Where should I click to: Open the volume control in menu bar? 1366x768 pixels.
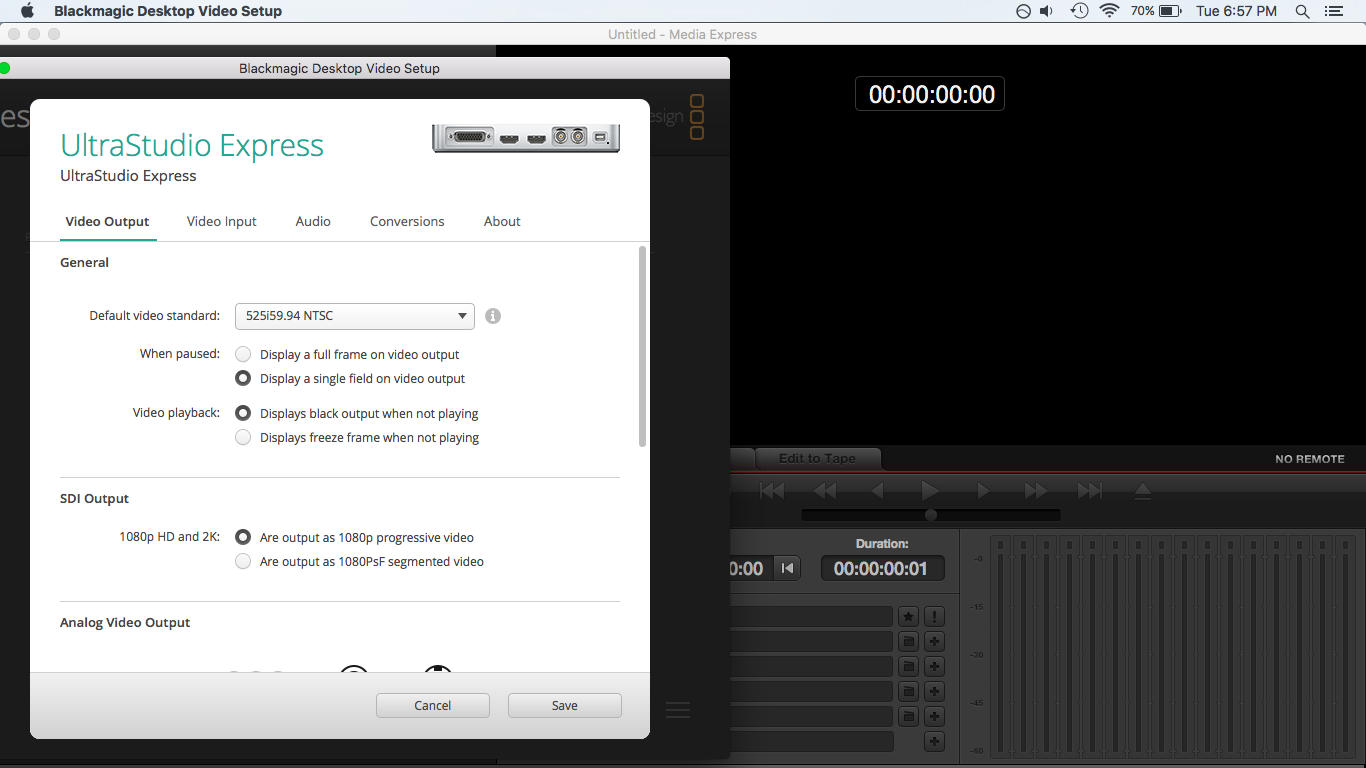(1047, 11)
